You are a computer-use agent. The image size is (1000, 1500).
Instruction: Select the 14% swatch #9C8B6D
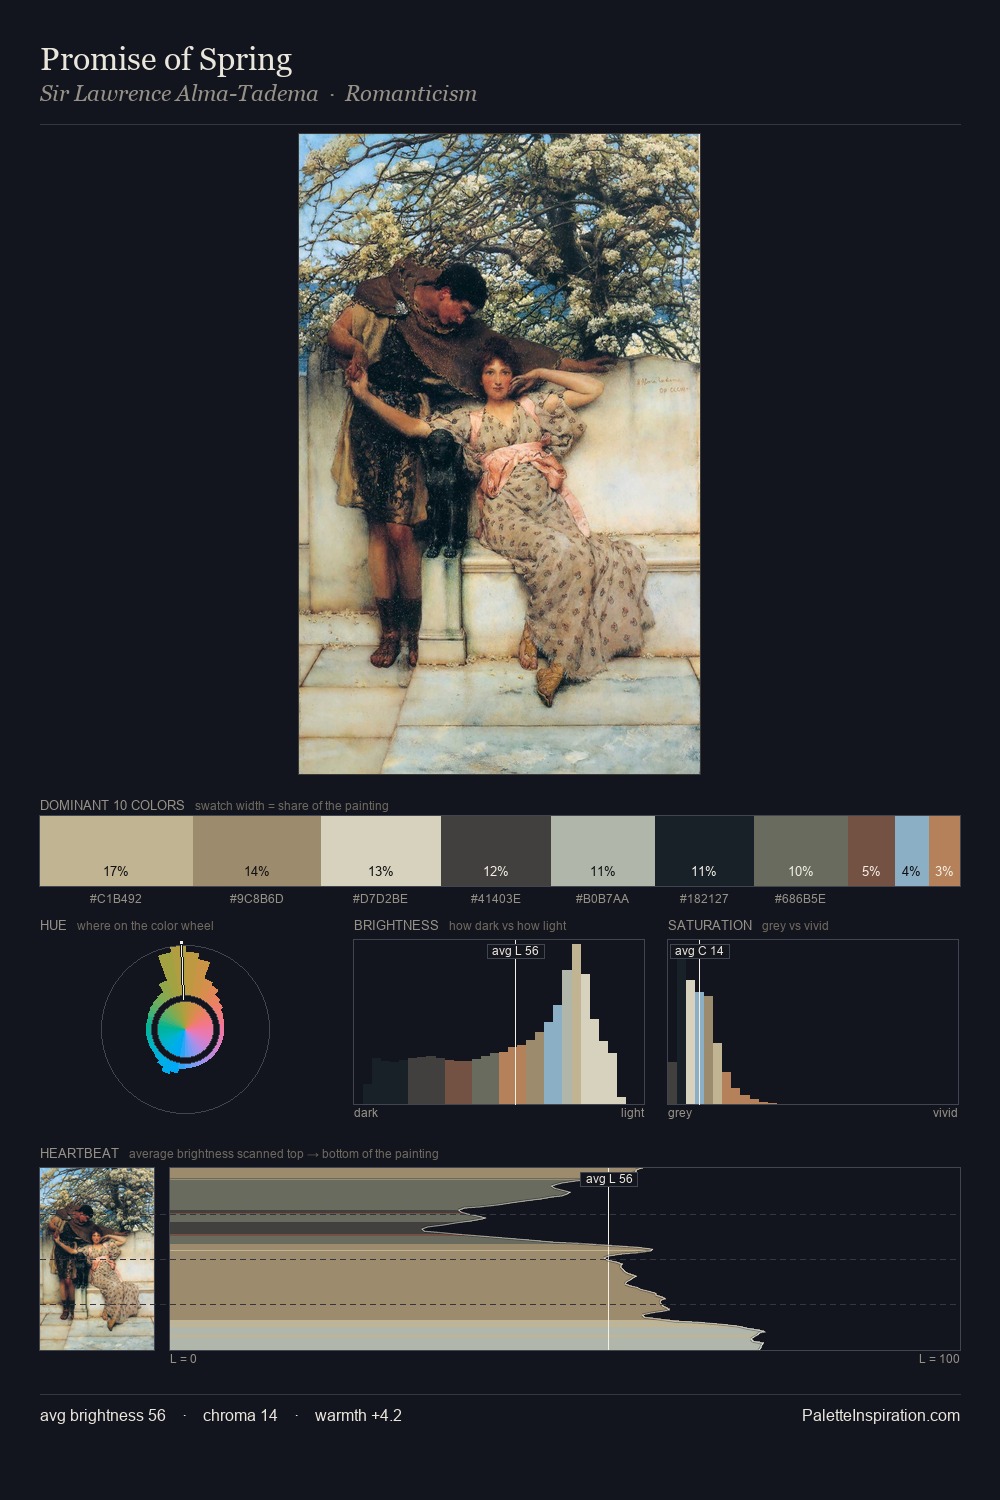(x=257, y=851)
